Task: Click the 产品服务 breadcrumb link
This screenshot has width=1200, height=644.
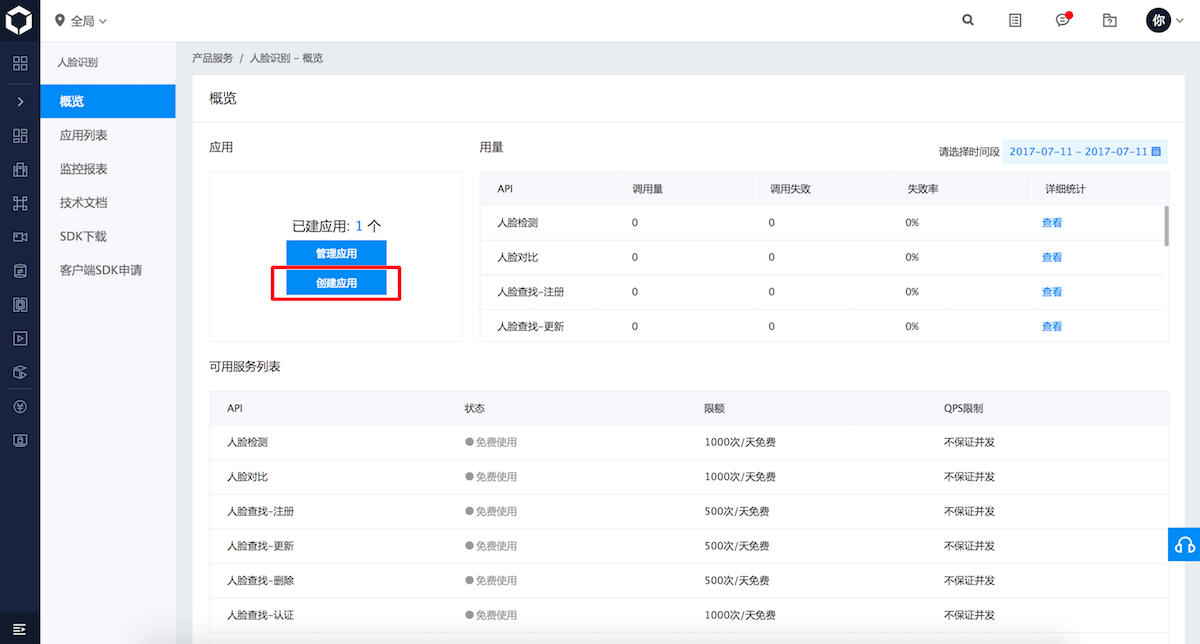Action: 212,58
